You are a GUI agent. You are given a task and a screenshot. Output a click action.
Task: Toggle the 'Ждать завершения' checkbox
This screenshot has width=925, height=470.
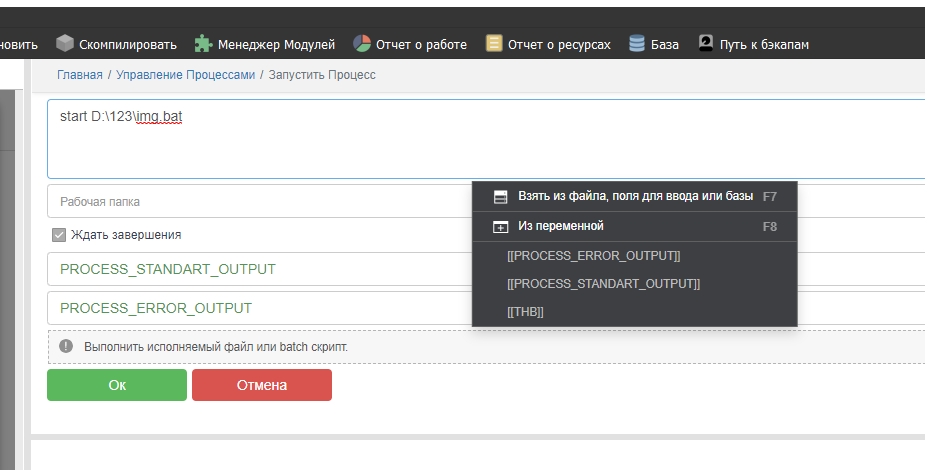tap(59, 235)
